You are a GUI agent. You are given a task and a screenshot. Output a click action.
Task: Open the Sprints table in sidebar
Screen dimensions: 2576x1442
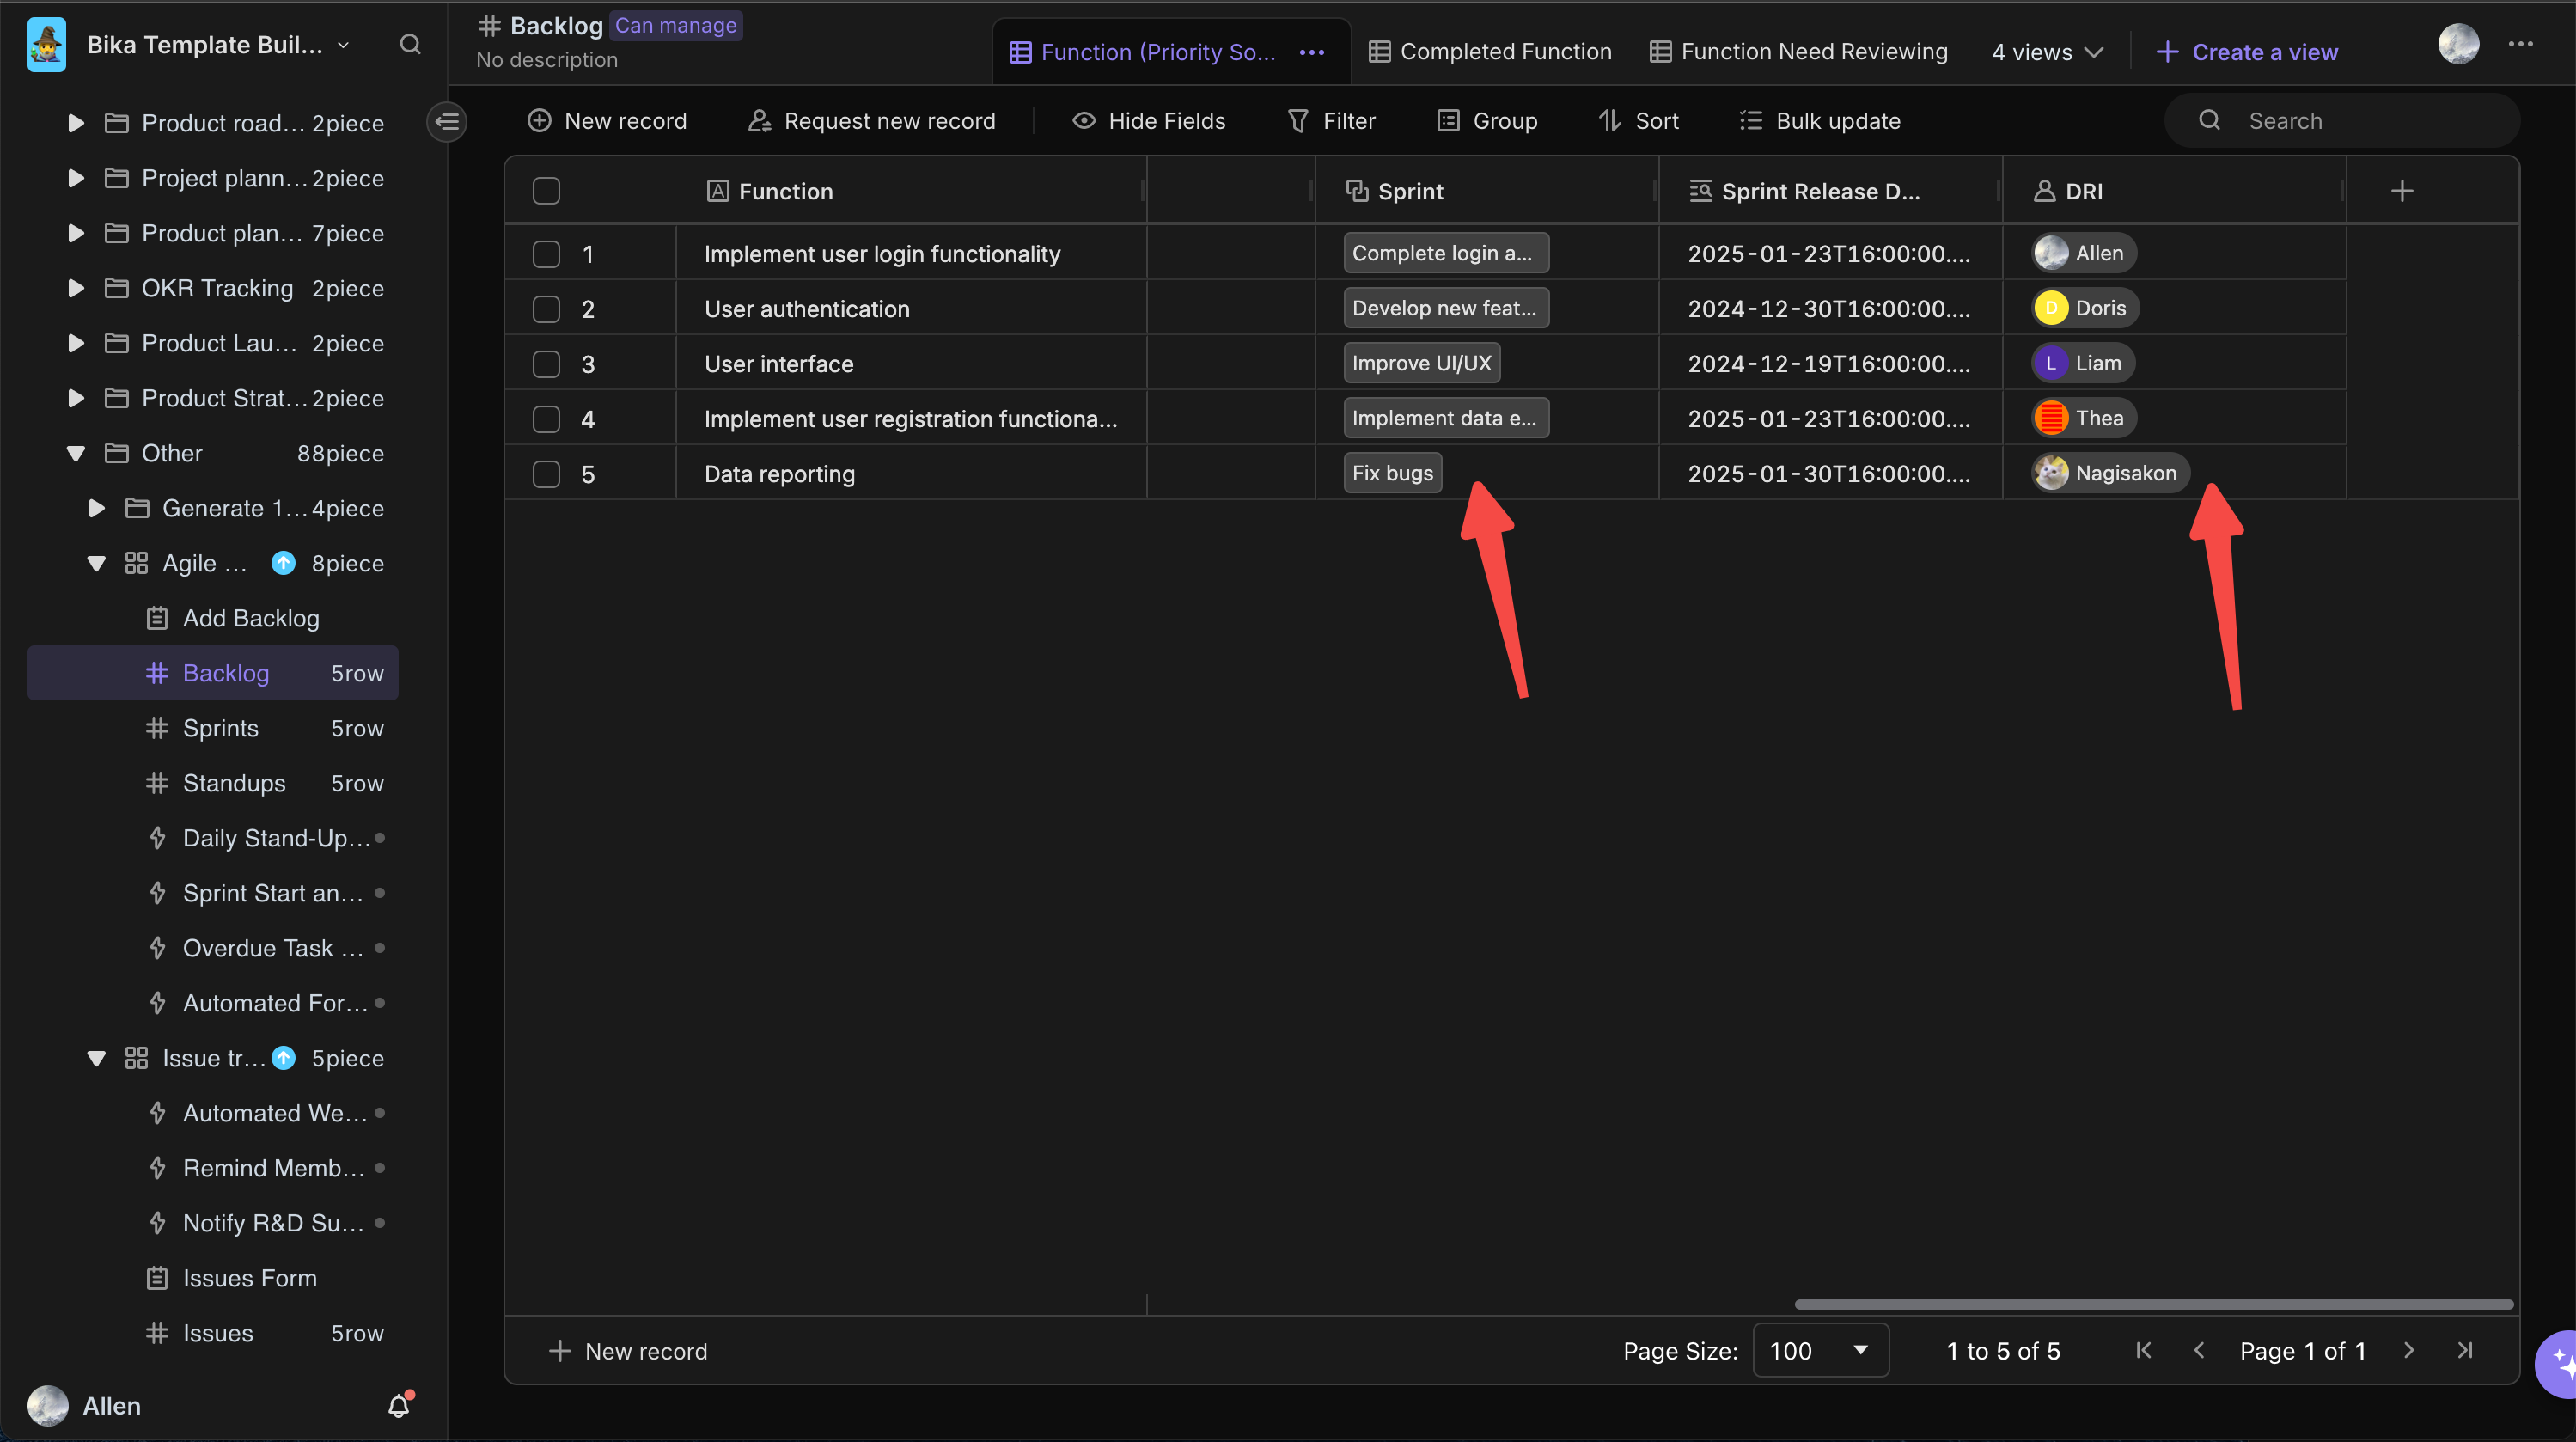pos(213,728)
